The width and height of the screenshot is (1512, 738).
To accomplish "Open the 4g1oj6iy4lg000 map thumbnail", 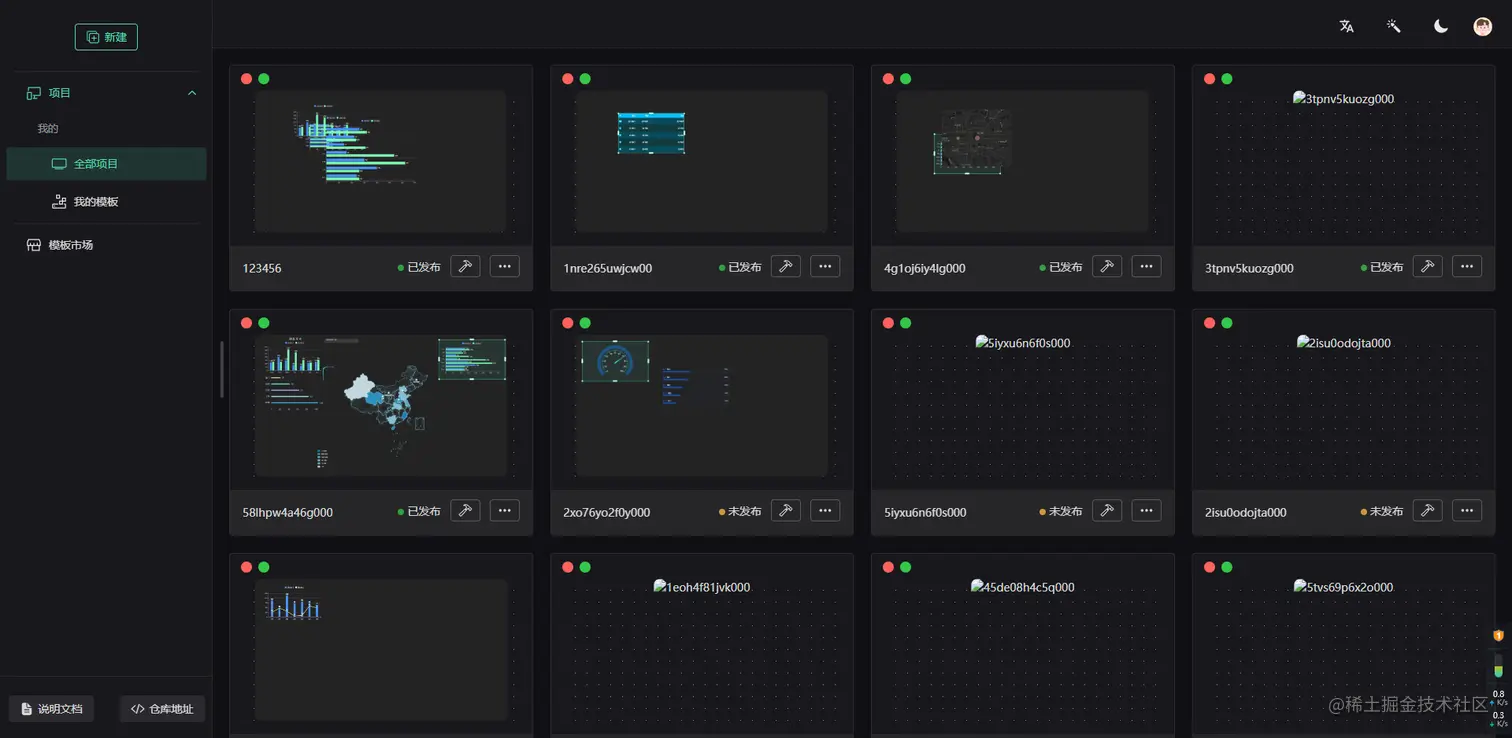I will [1023, 162].
